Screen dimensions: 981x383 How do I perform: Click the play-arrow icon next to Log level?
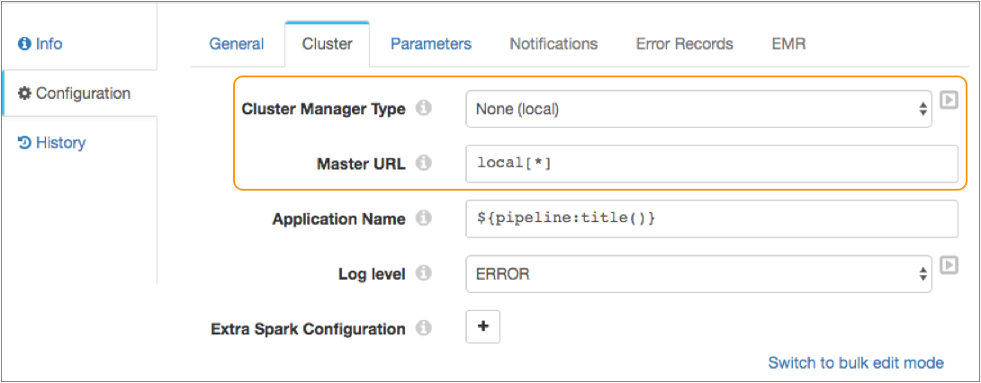pyautogui.click(x=949, y=265)
